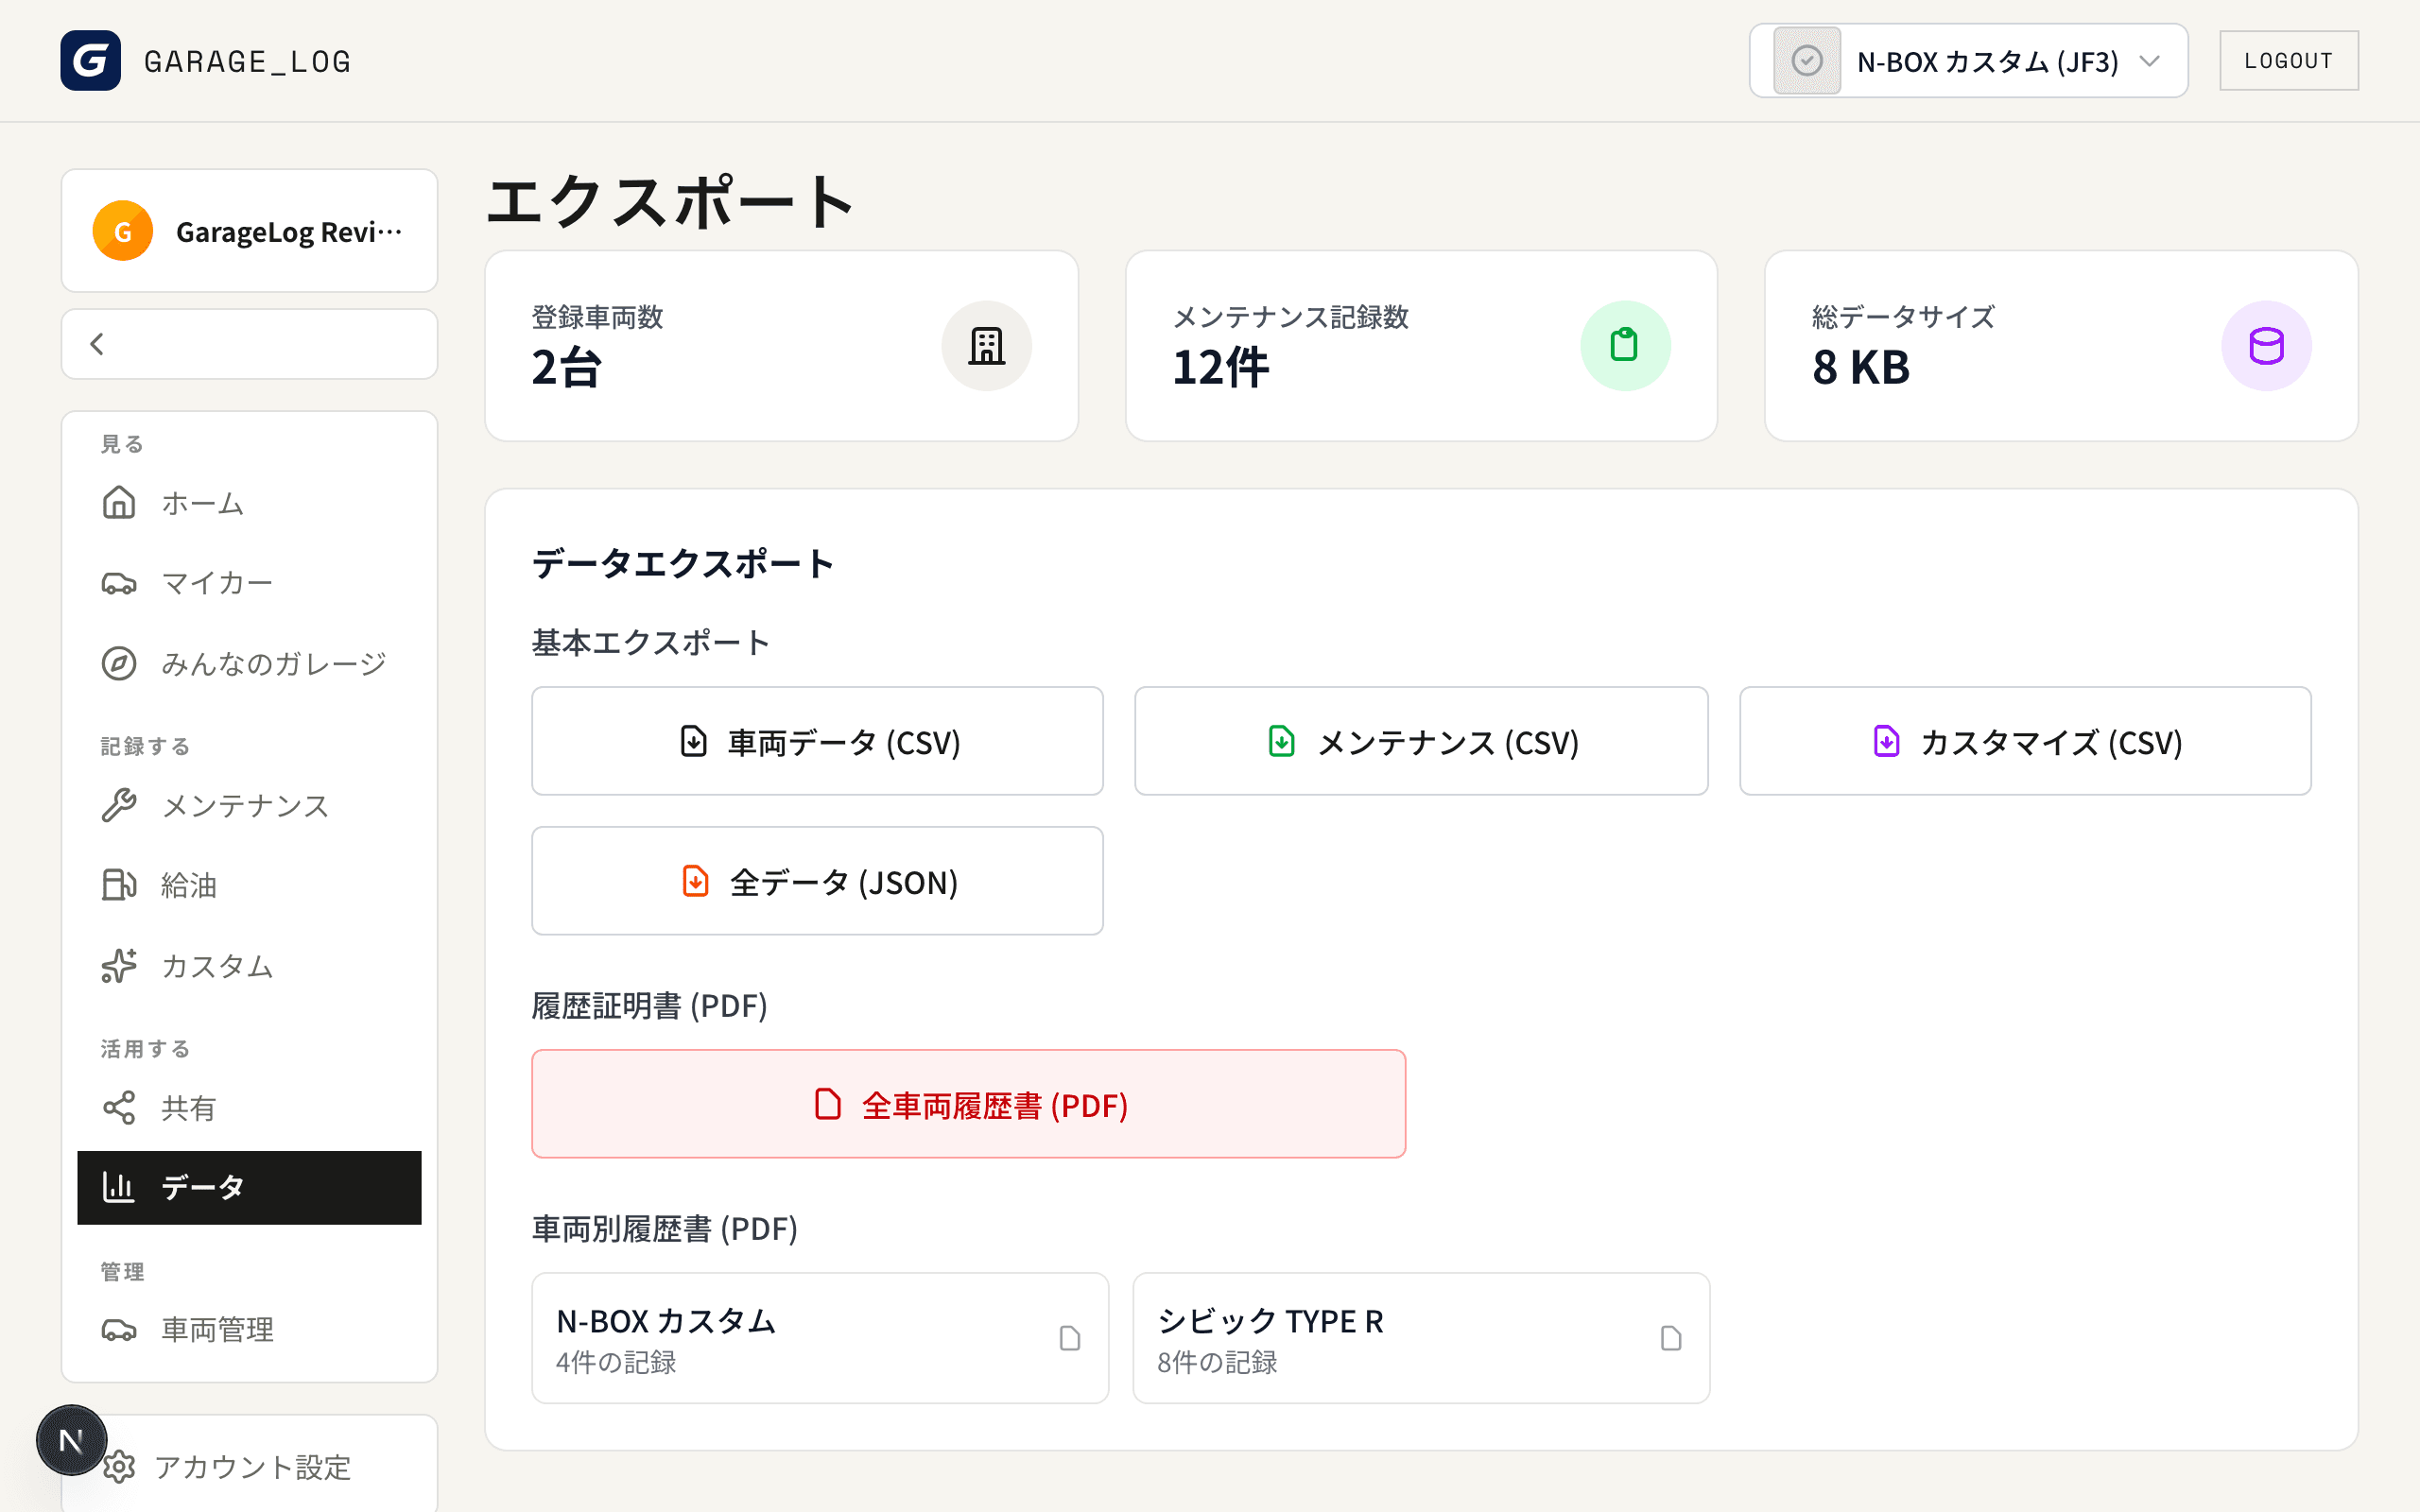Open ホーム in the sidebar
Screen dimensions: 2420x1512
(249, 503)
